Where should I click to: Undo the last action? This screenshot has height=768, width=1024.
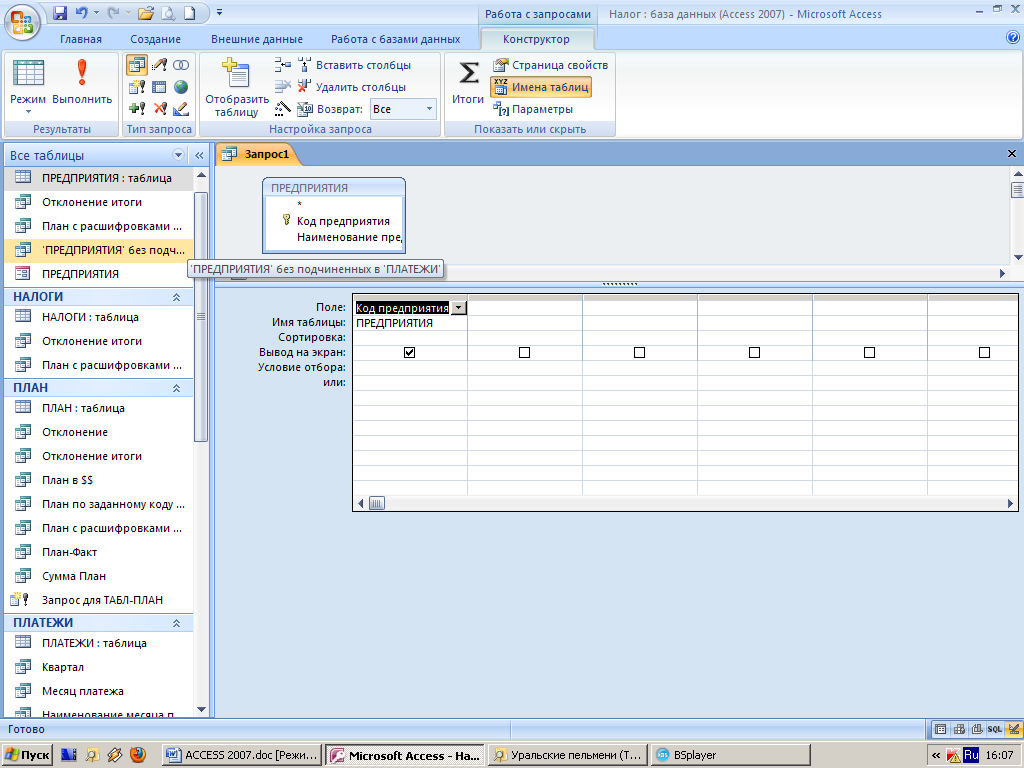click(81, 12)
